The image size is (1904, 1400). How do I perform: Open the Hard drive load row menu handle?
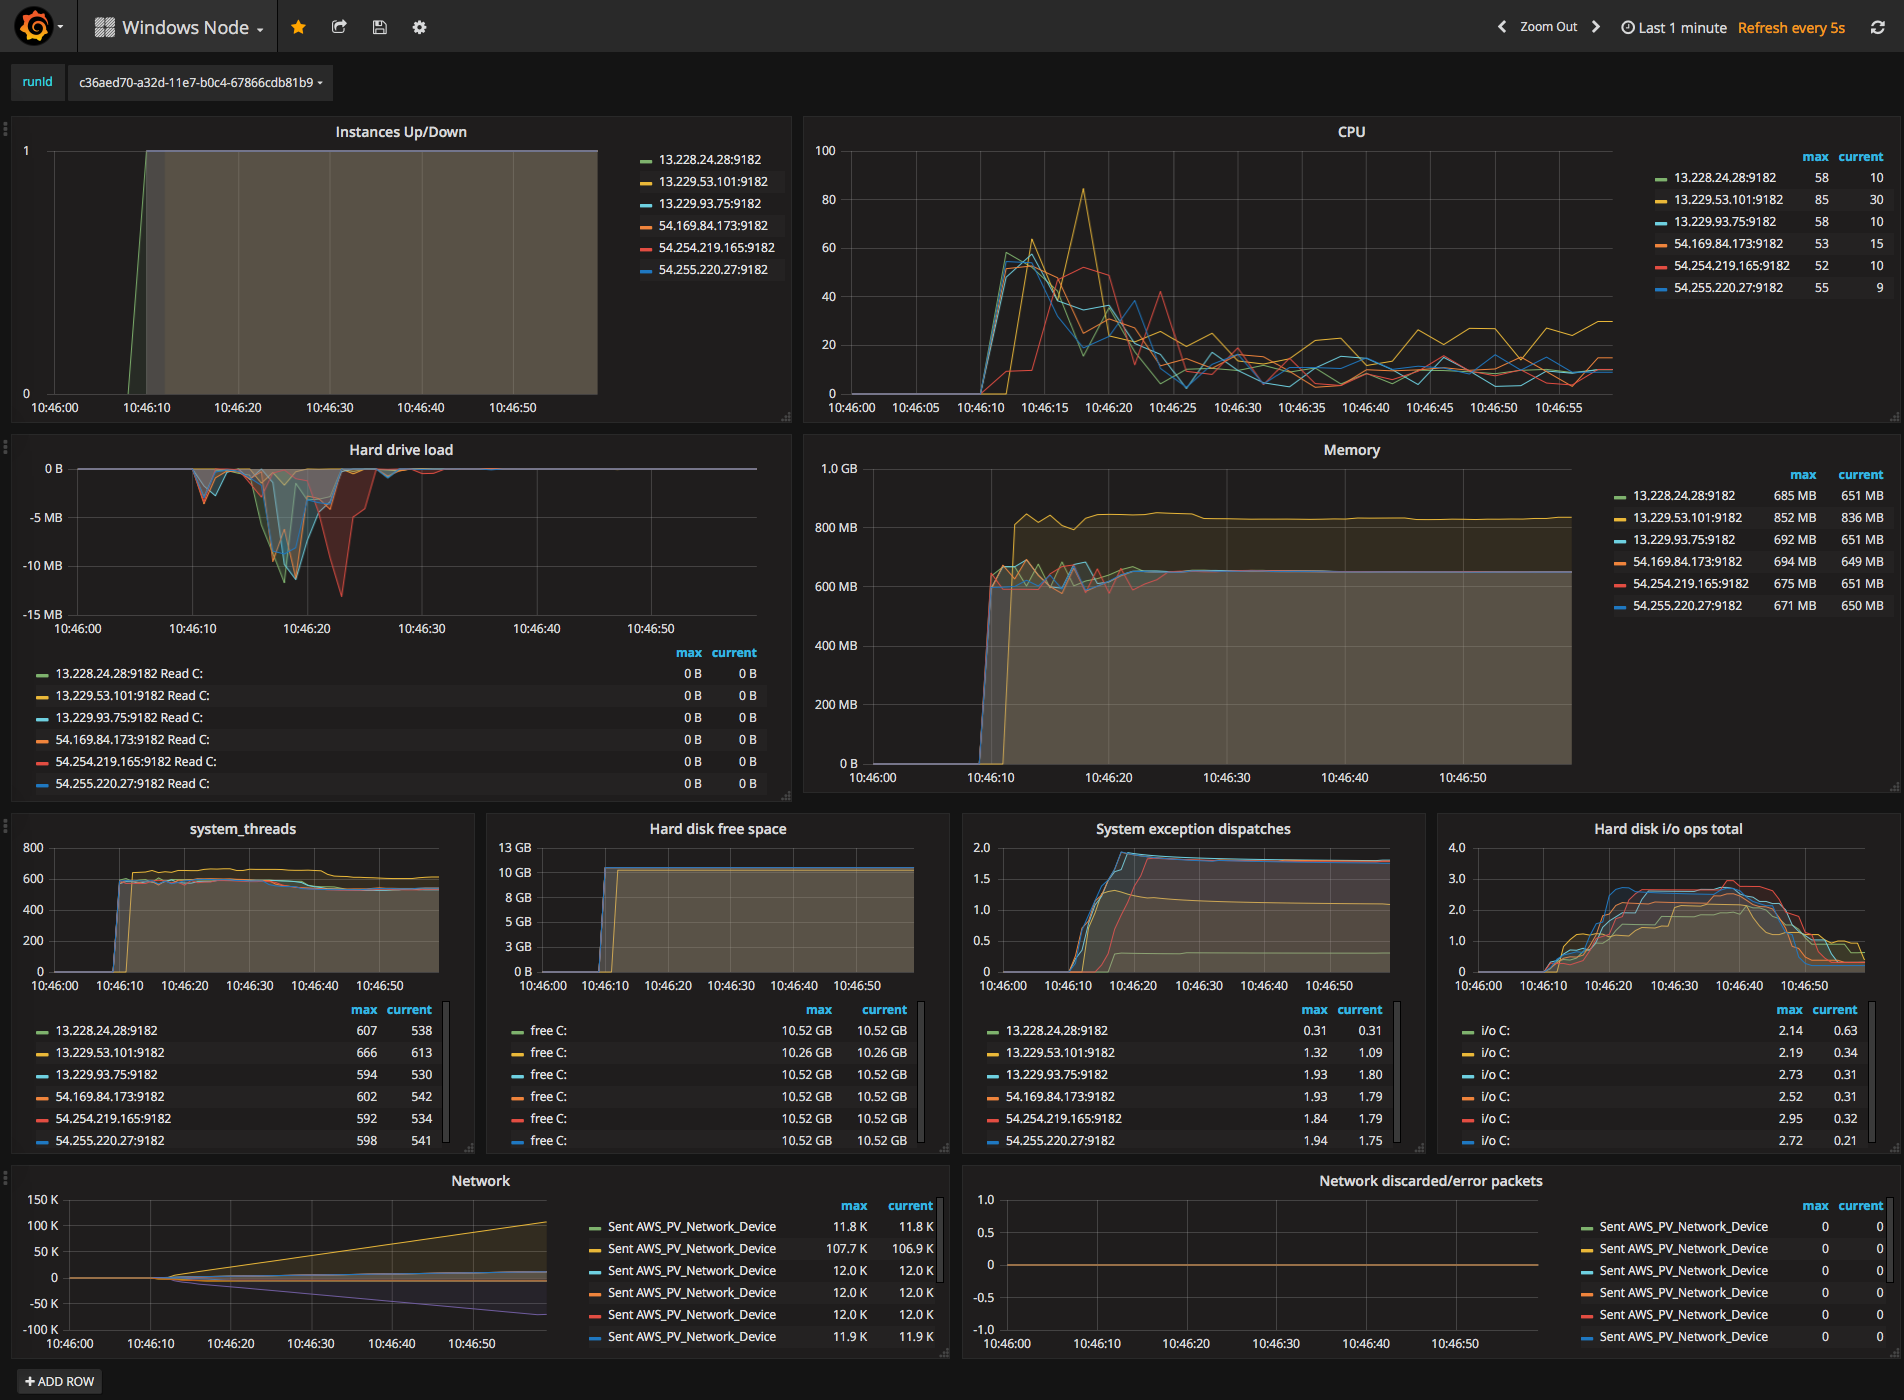pos(5,446)
